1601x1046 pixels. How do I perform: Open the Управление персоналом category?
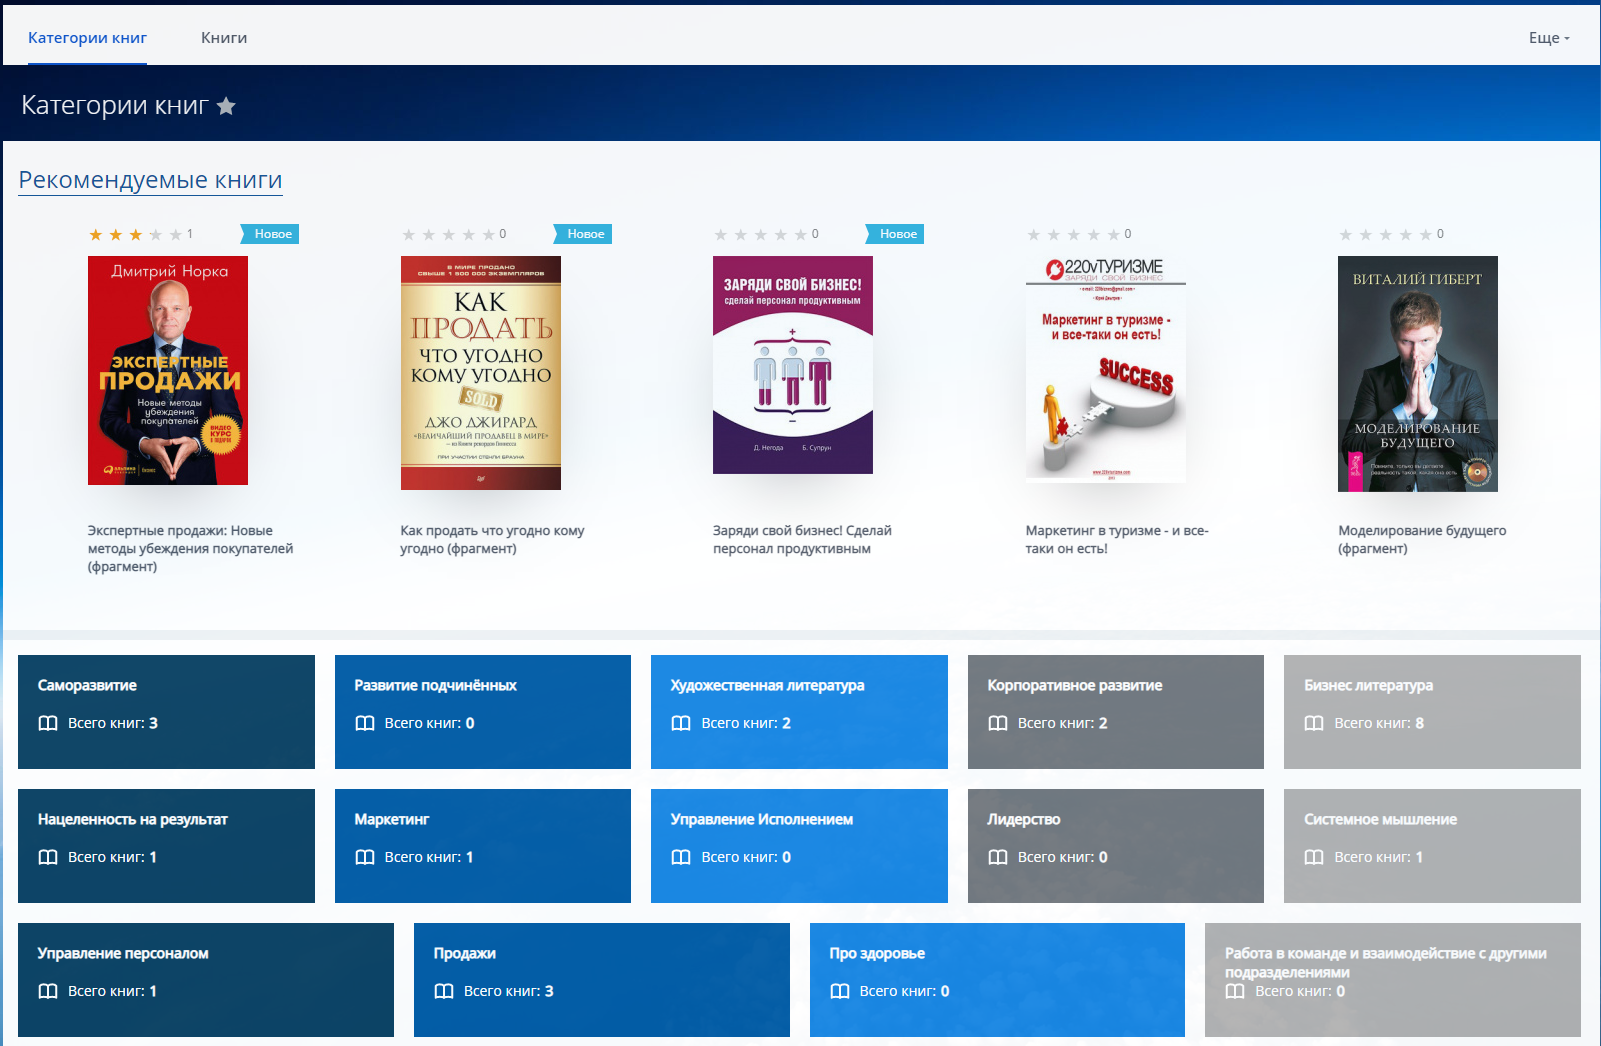pyautogui.click(x=206, y=980)
